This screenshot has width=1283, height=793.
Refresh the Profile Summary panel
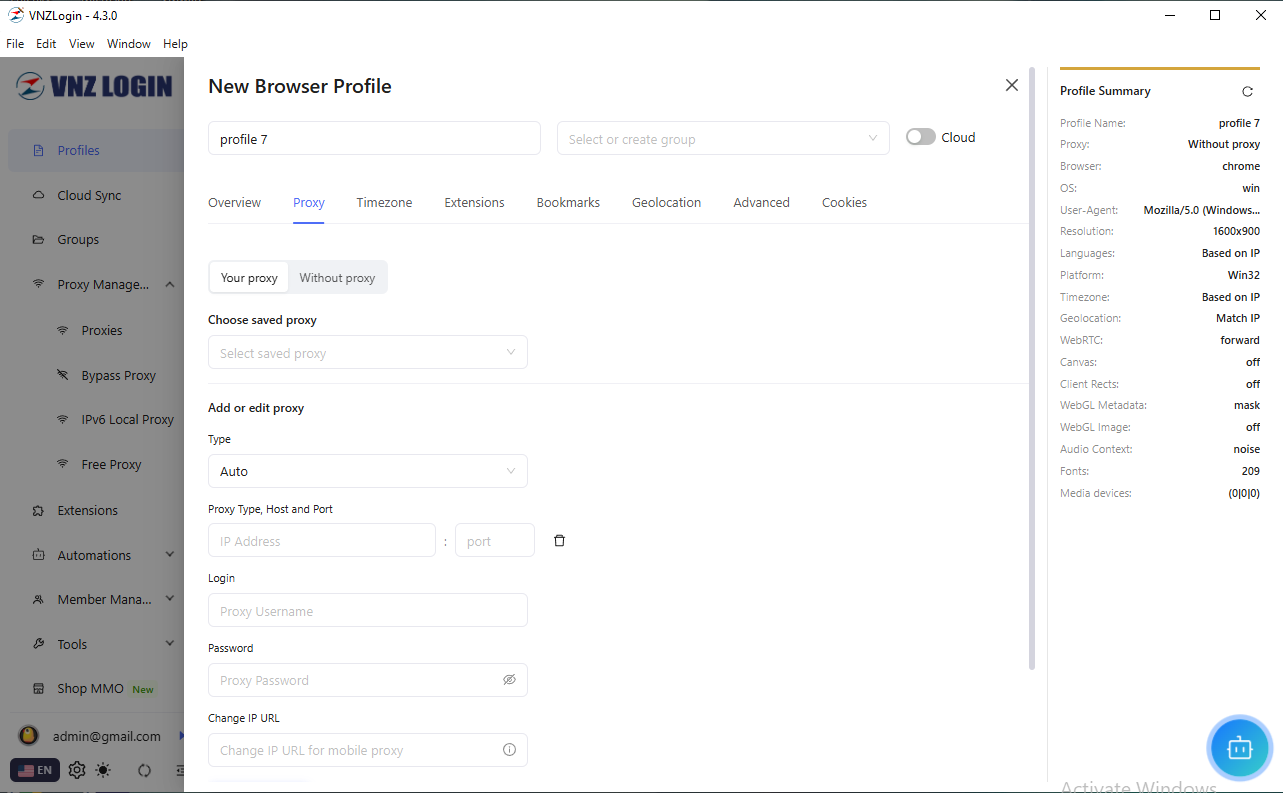pyautogui.click(x=1247, y=91)
